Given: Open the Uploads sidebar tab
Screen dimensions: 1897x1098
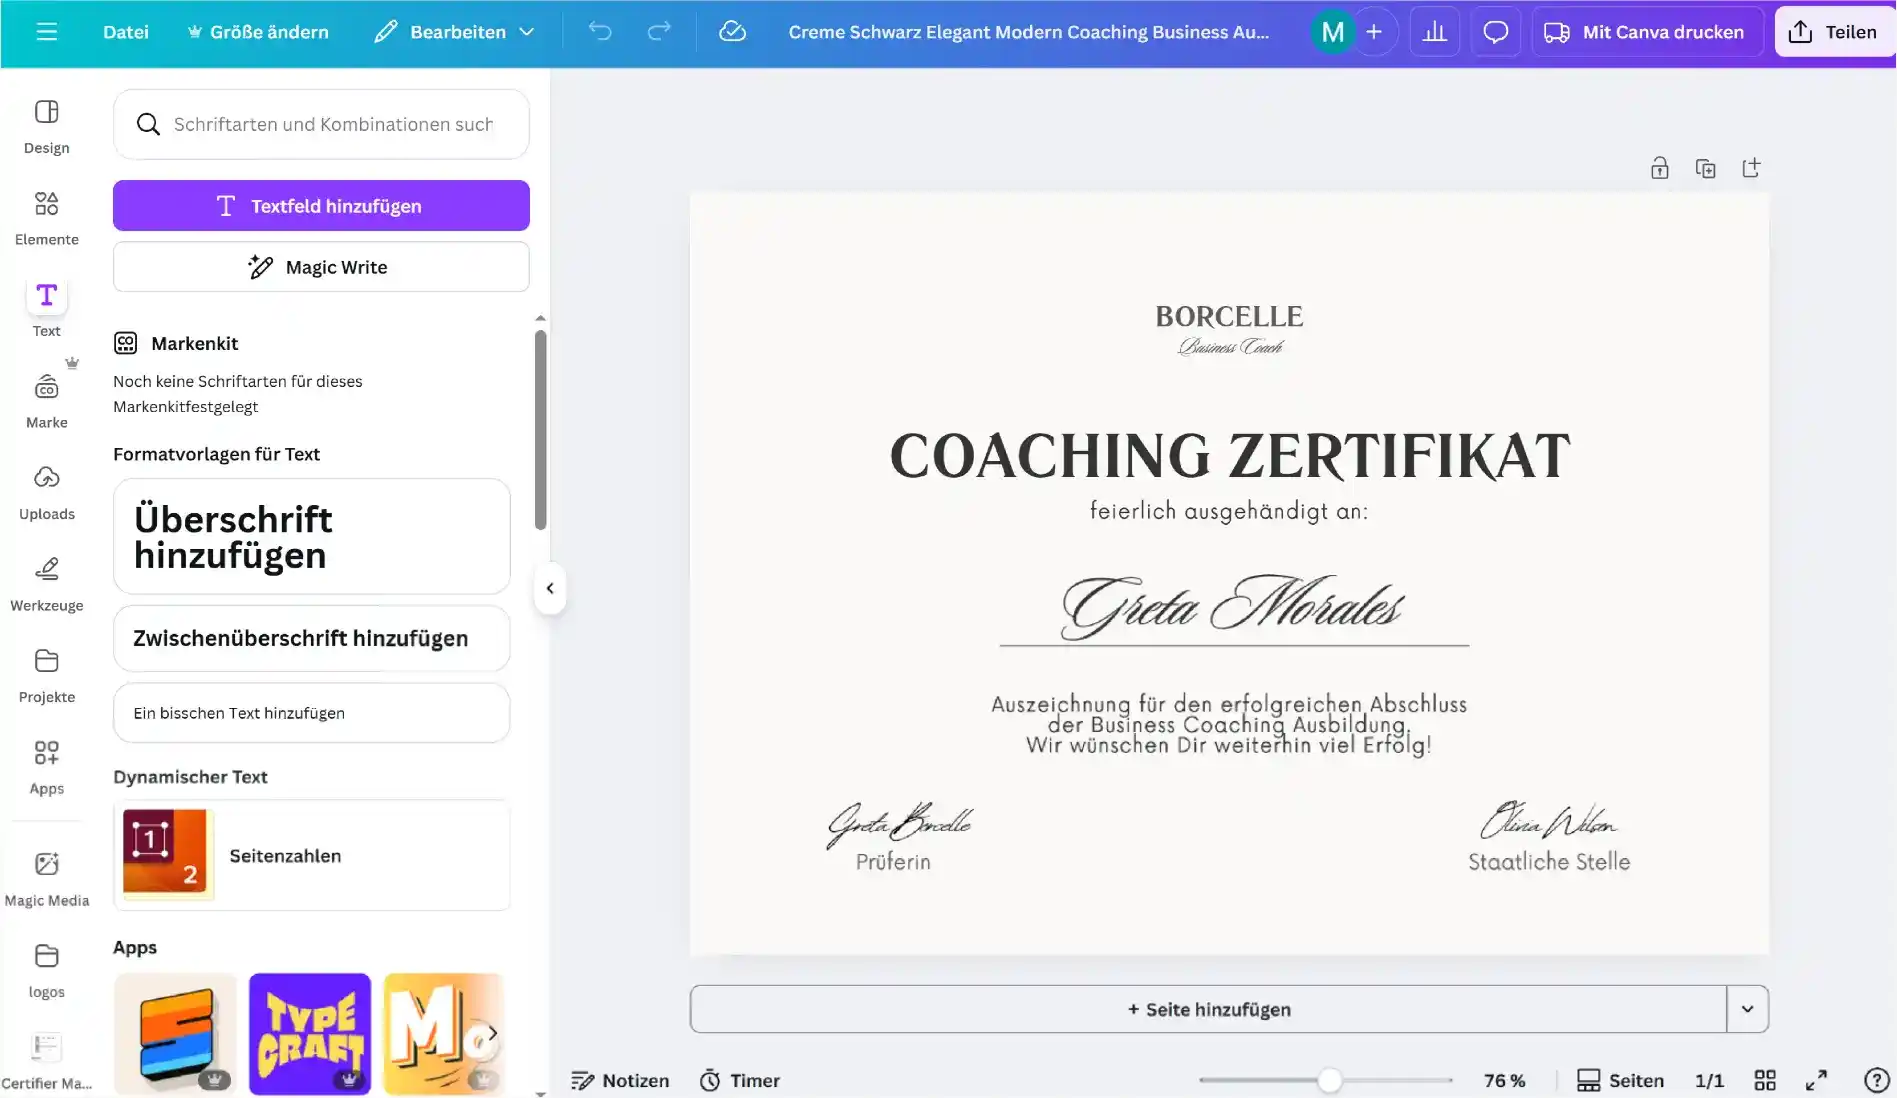Looking at the screenshot, I should [x=47, y=492].
